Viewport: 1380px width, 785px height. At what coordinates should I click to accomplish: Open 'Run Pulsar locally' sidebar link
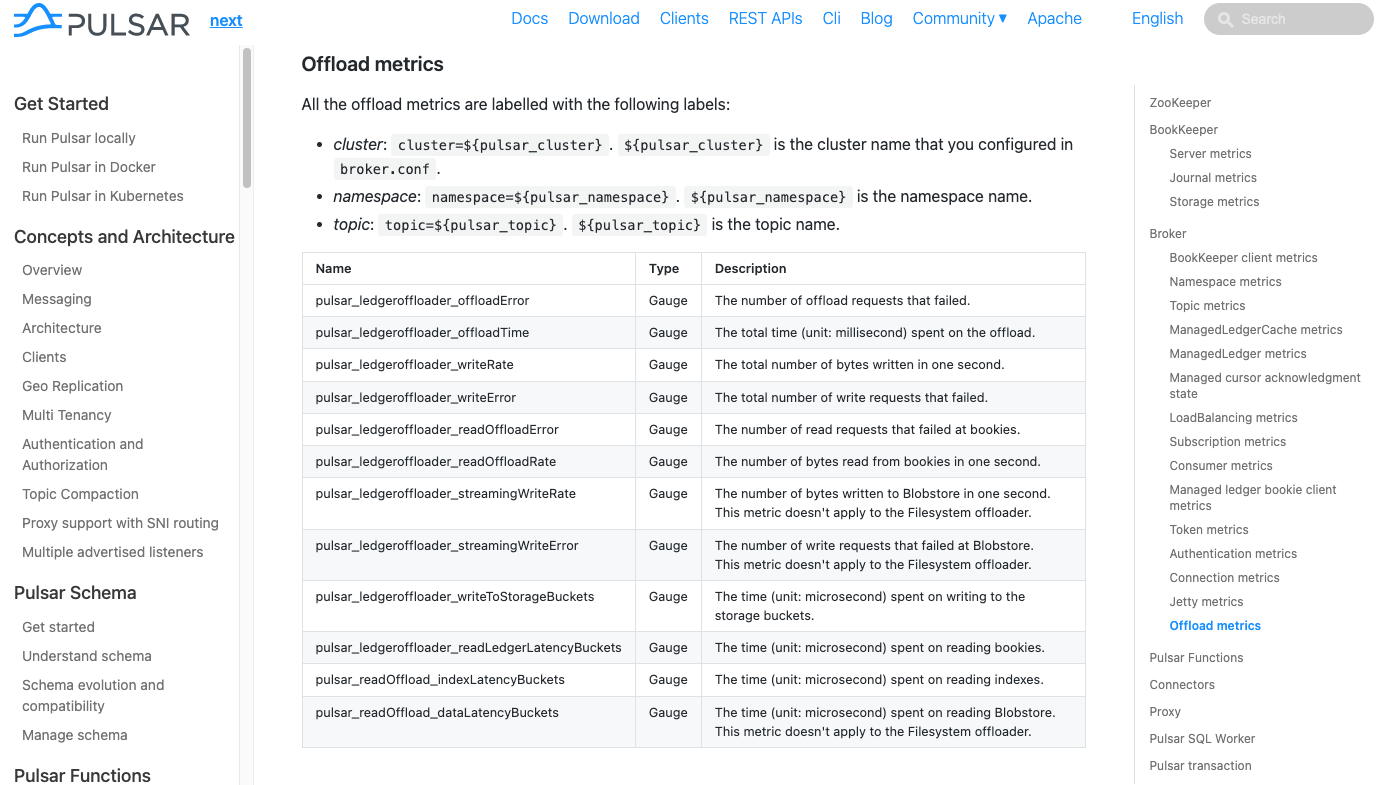[79, 138]
